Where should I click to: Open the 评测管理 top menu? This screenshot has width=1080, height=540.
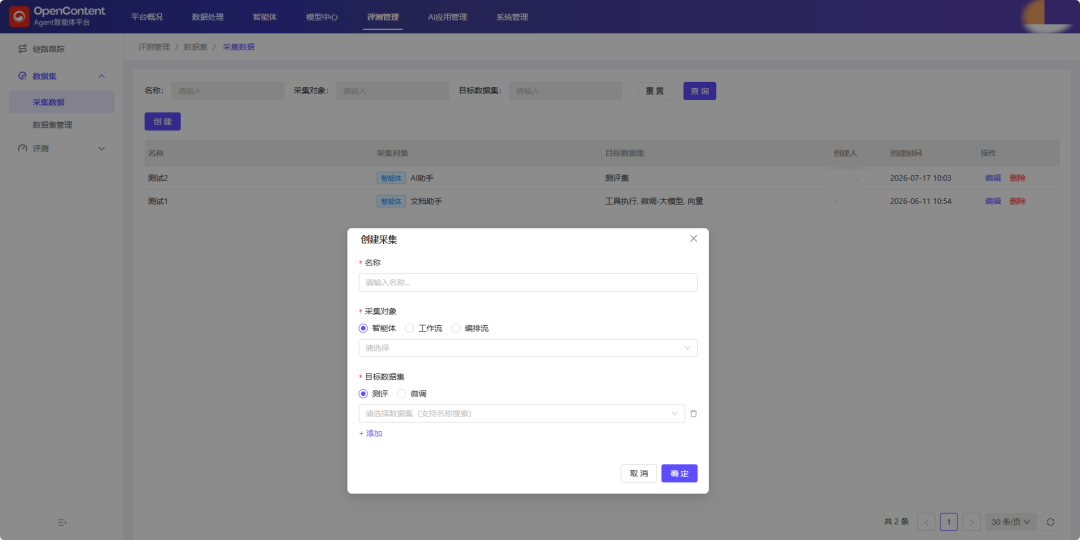(382, 17)
